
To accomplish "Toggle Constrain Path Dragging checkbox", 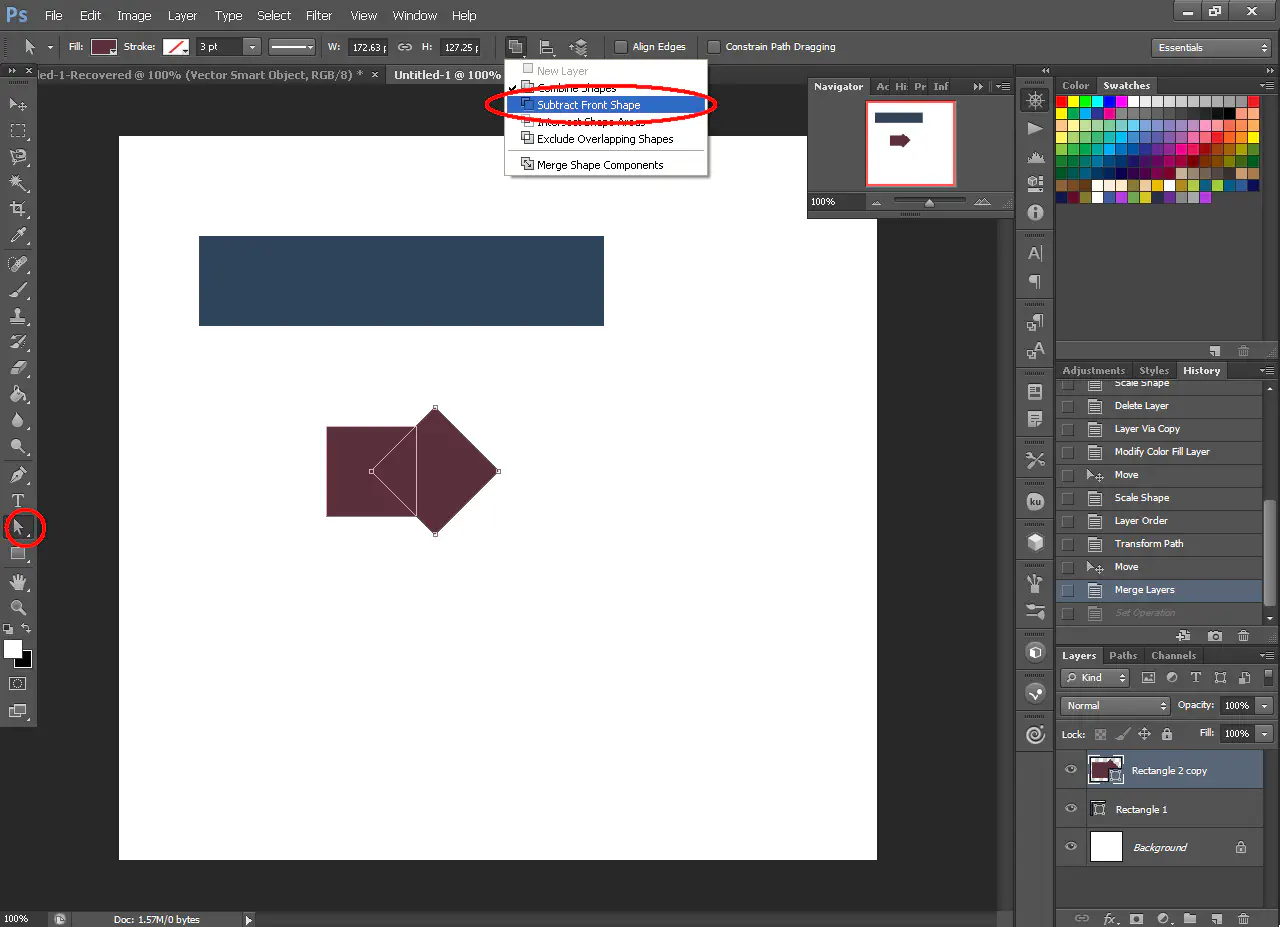I will coord(714,47).
